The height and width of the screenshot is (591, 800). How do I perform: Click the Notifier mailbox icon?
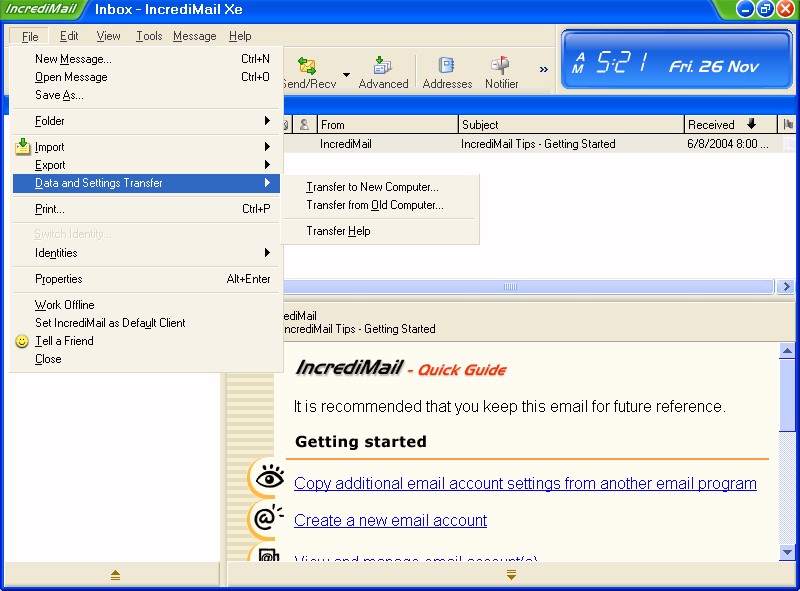pos(501,67)
